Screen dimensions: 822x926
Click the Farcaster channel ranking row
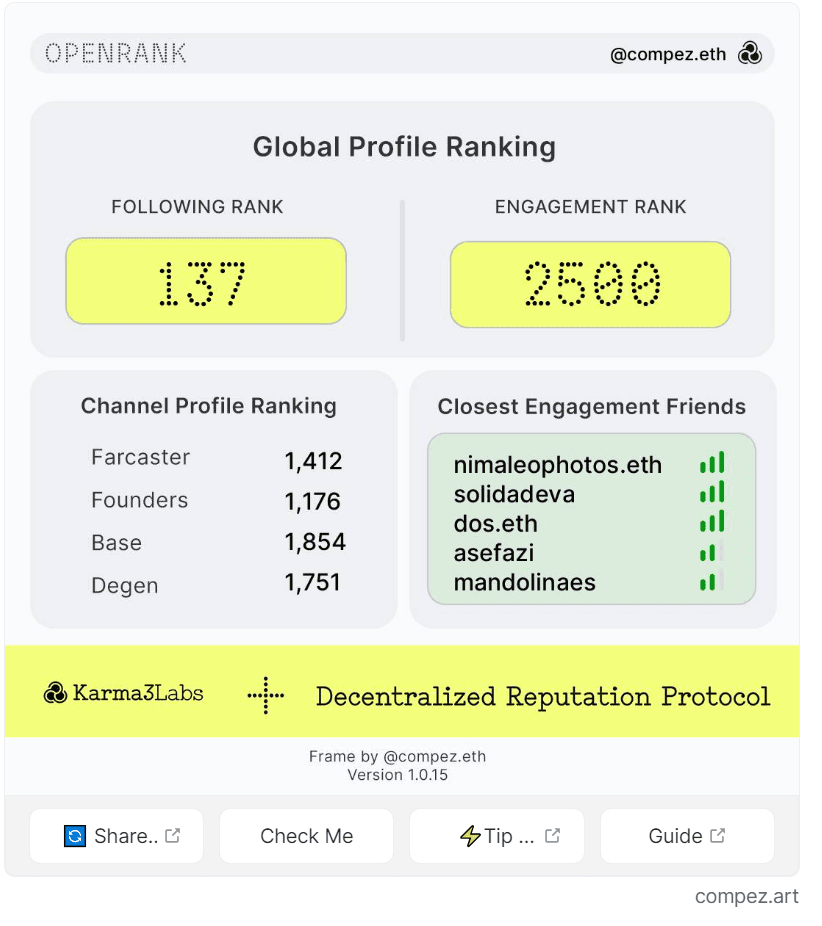pos(217,459)
